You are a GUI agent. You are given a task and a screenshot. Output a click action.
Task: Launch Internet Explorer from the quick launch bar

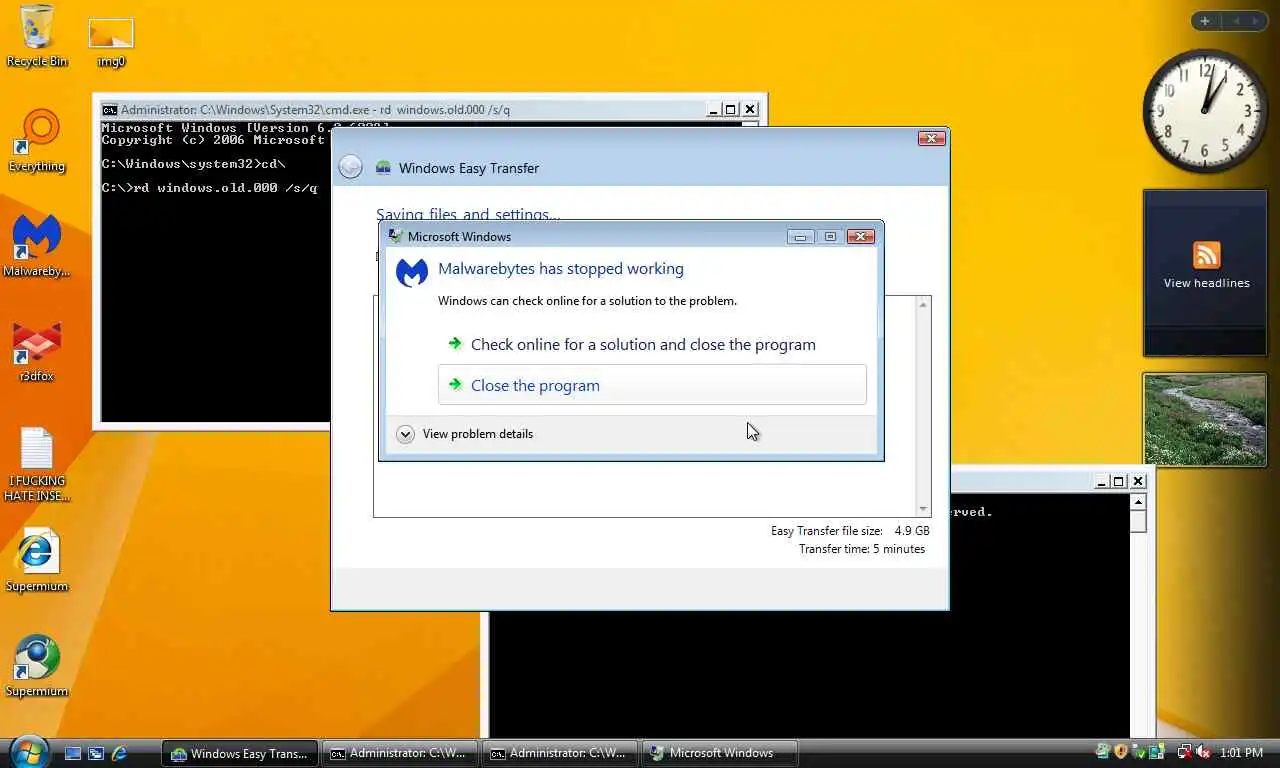tap(119, 753)
